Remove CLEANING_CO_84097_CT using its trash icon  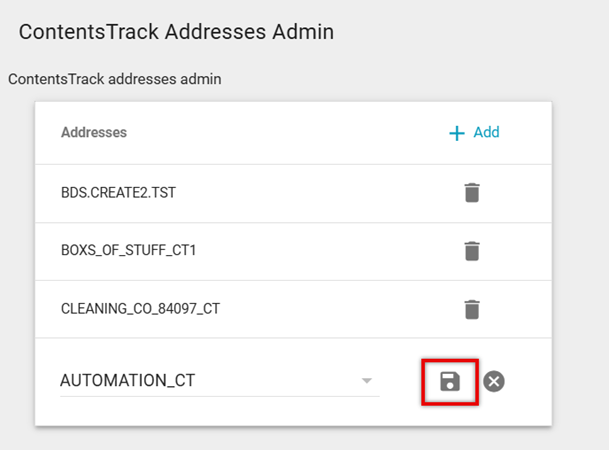[x=472, y=309]
